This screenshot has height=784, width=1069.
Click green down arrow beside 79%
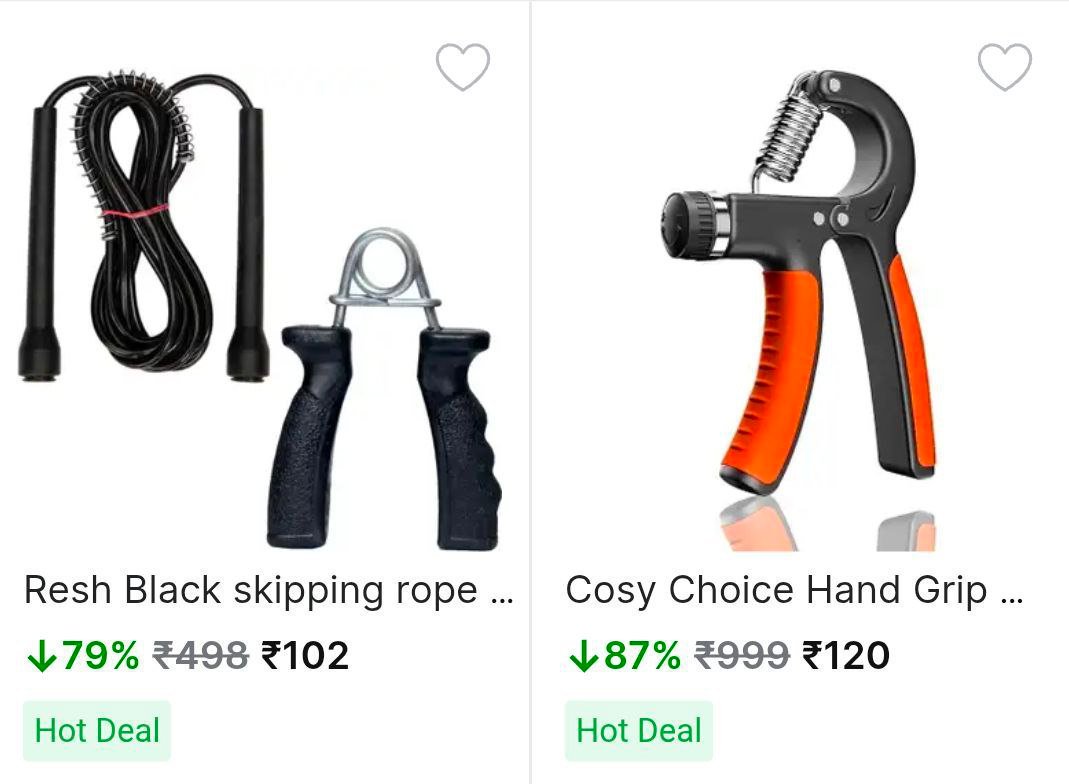click(x=42, y=656)
